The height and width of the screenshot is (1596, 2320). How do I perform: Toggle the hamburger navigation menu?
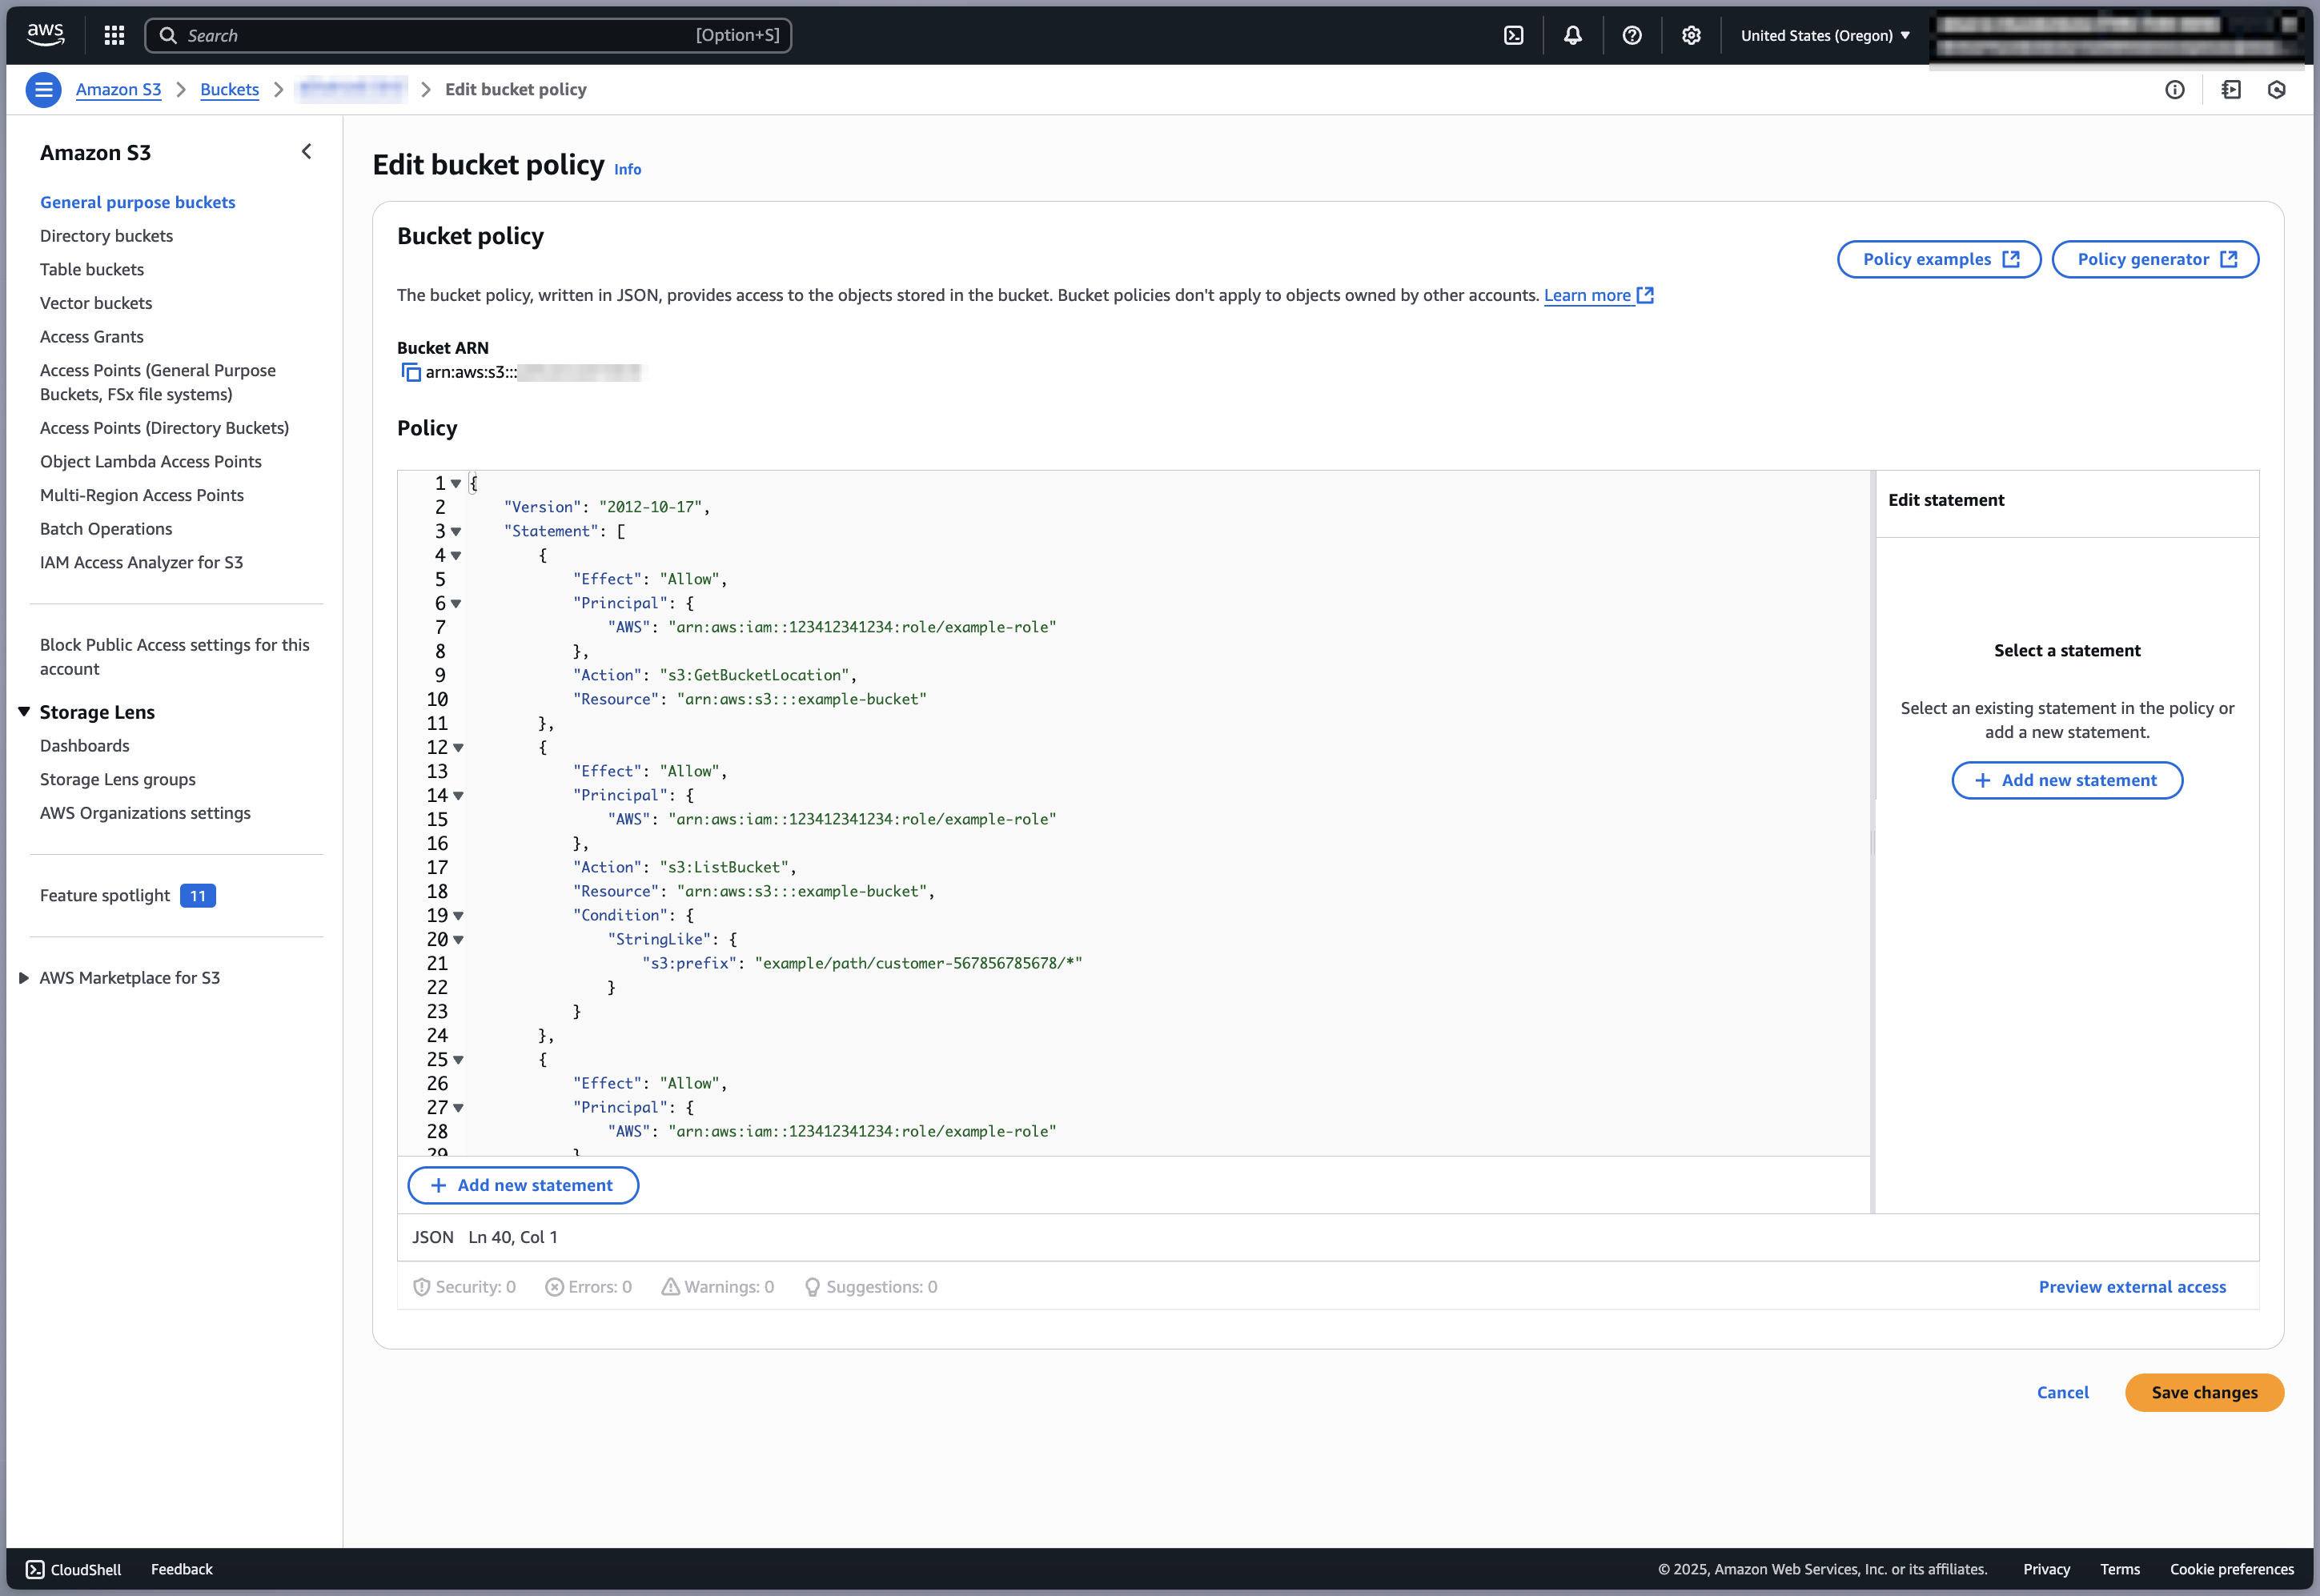click(x=43, y=90)
